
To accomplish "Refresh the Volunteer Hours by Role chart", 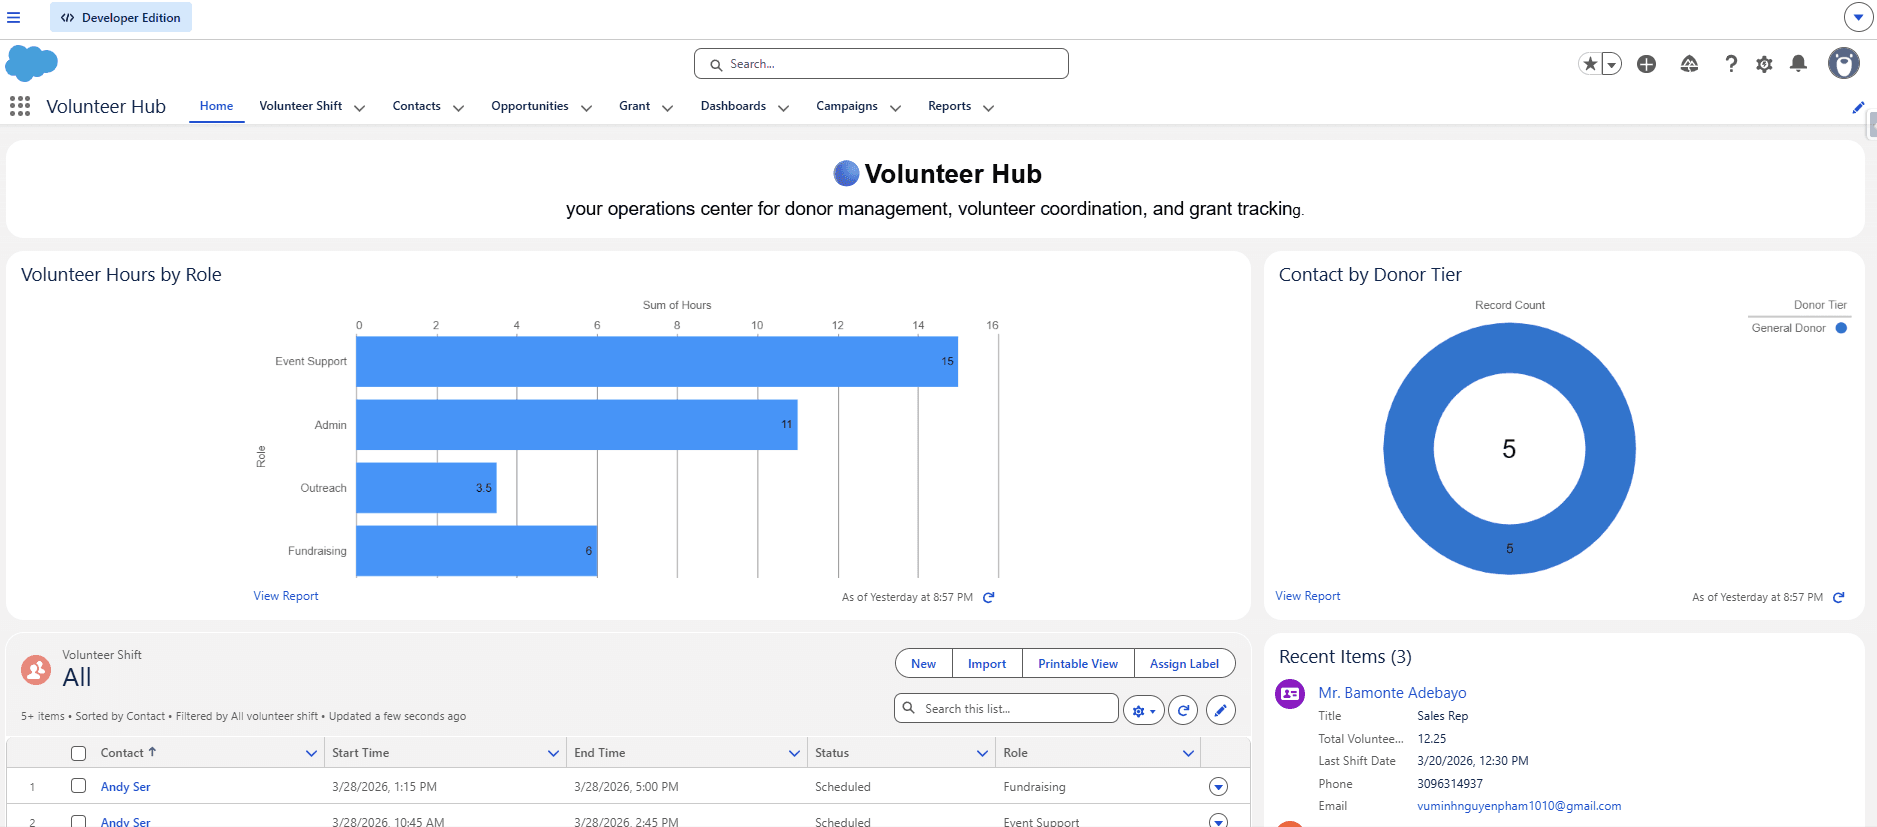I will pyautogui.click(x=989, y=597).
